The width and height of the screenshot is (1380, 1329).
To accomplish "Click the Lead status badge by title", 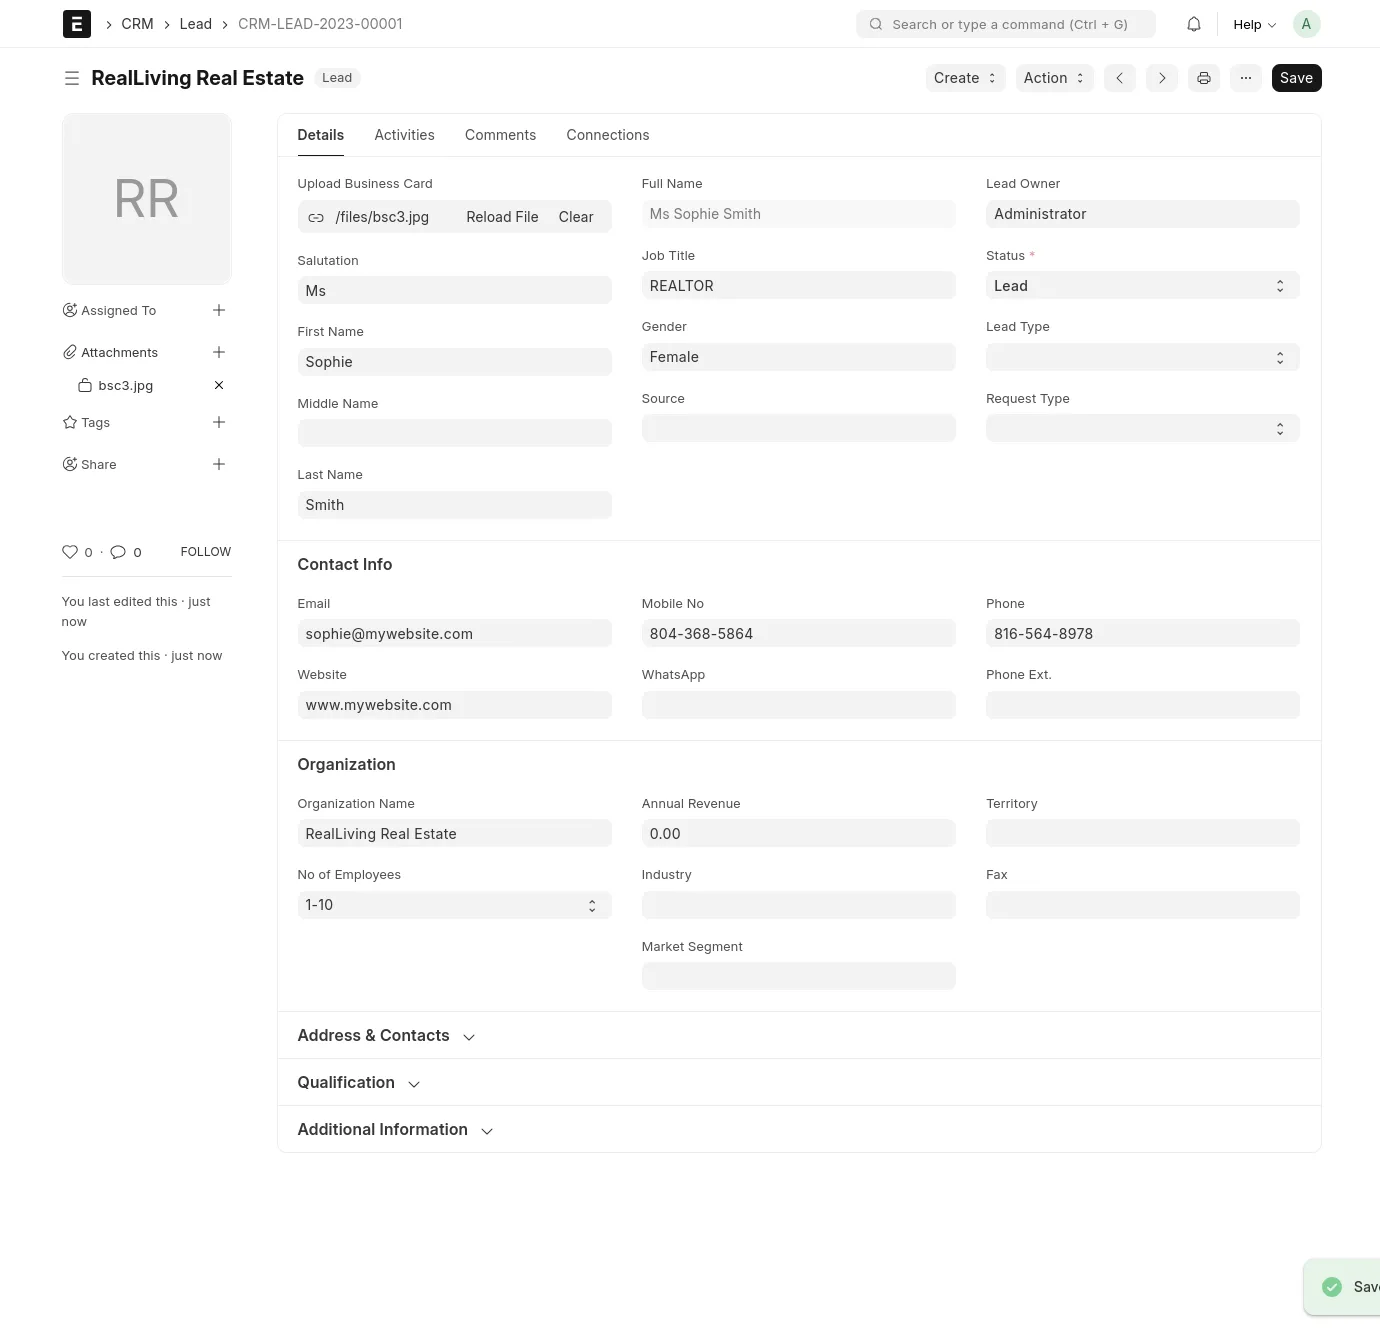I will click(x=337, y=78).
